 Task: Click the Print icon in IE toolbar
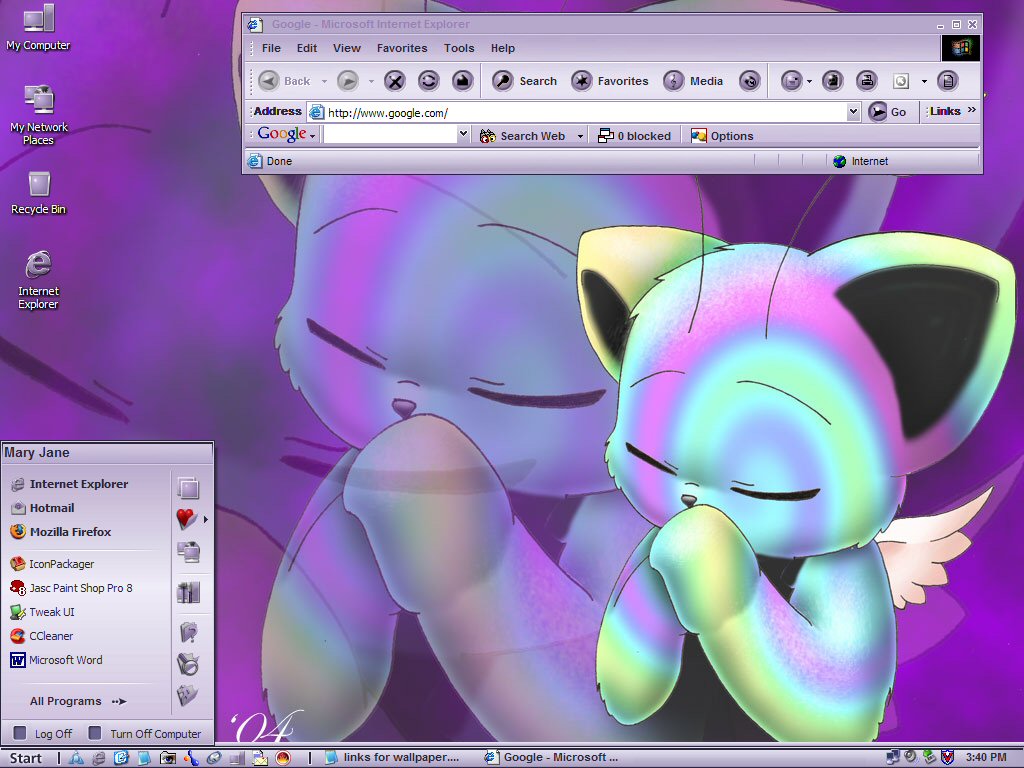(x=867, y=81)
